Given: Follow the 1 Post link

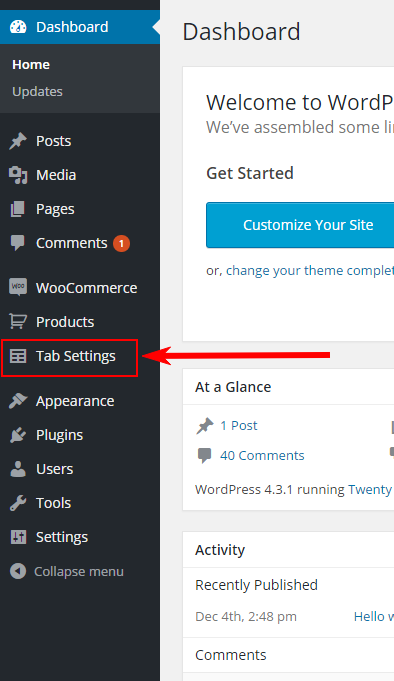Looking at the screenshot, I should click(x=238, y=426).
